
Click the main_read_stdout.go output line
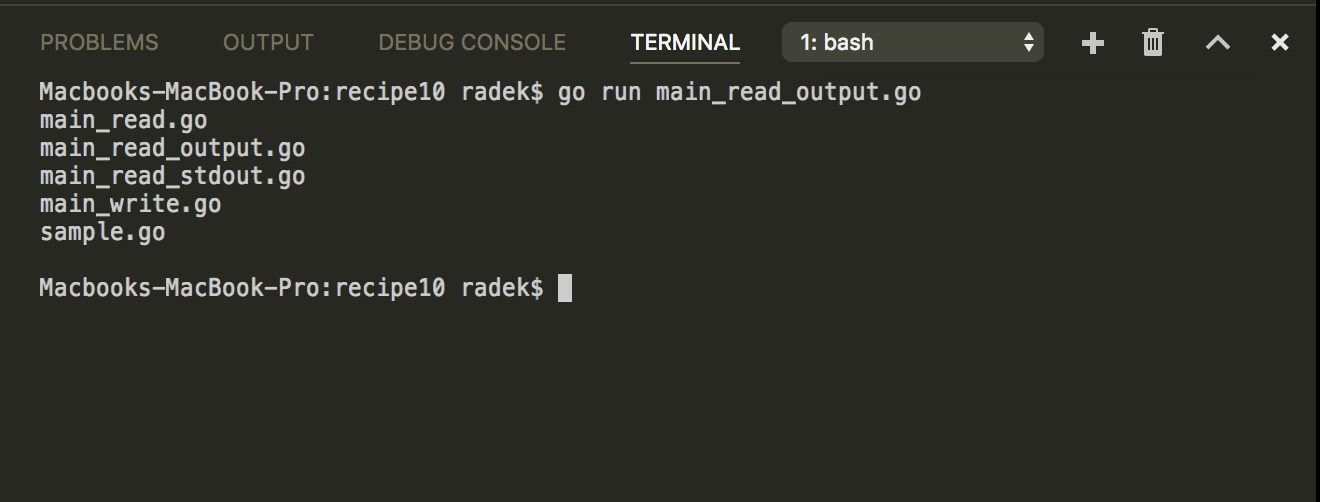click(x=173, y=177)
